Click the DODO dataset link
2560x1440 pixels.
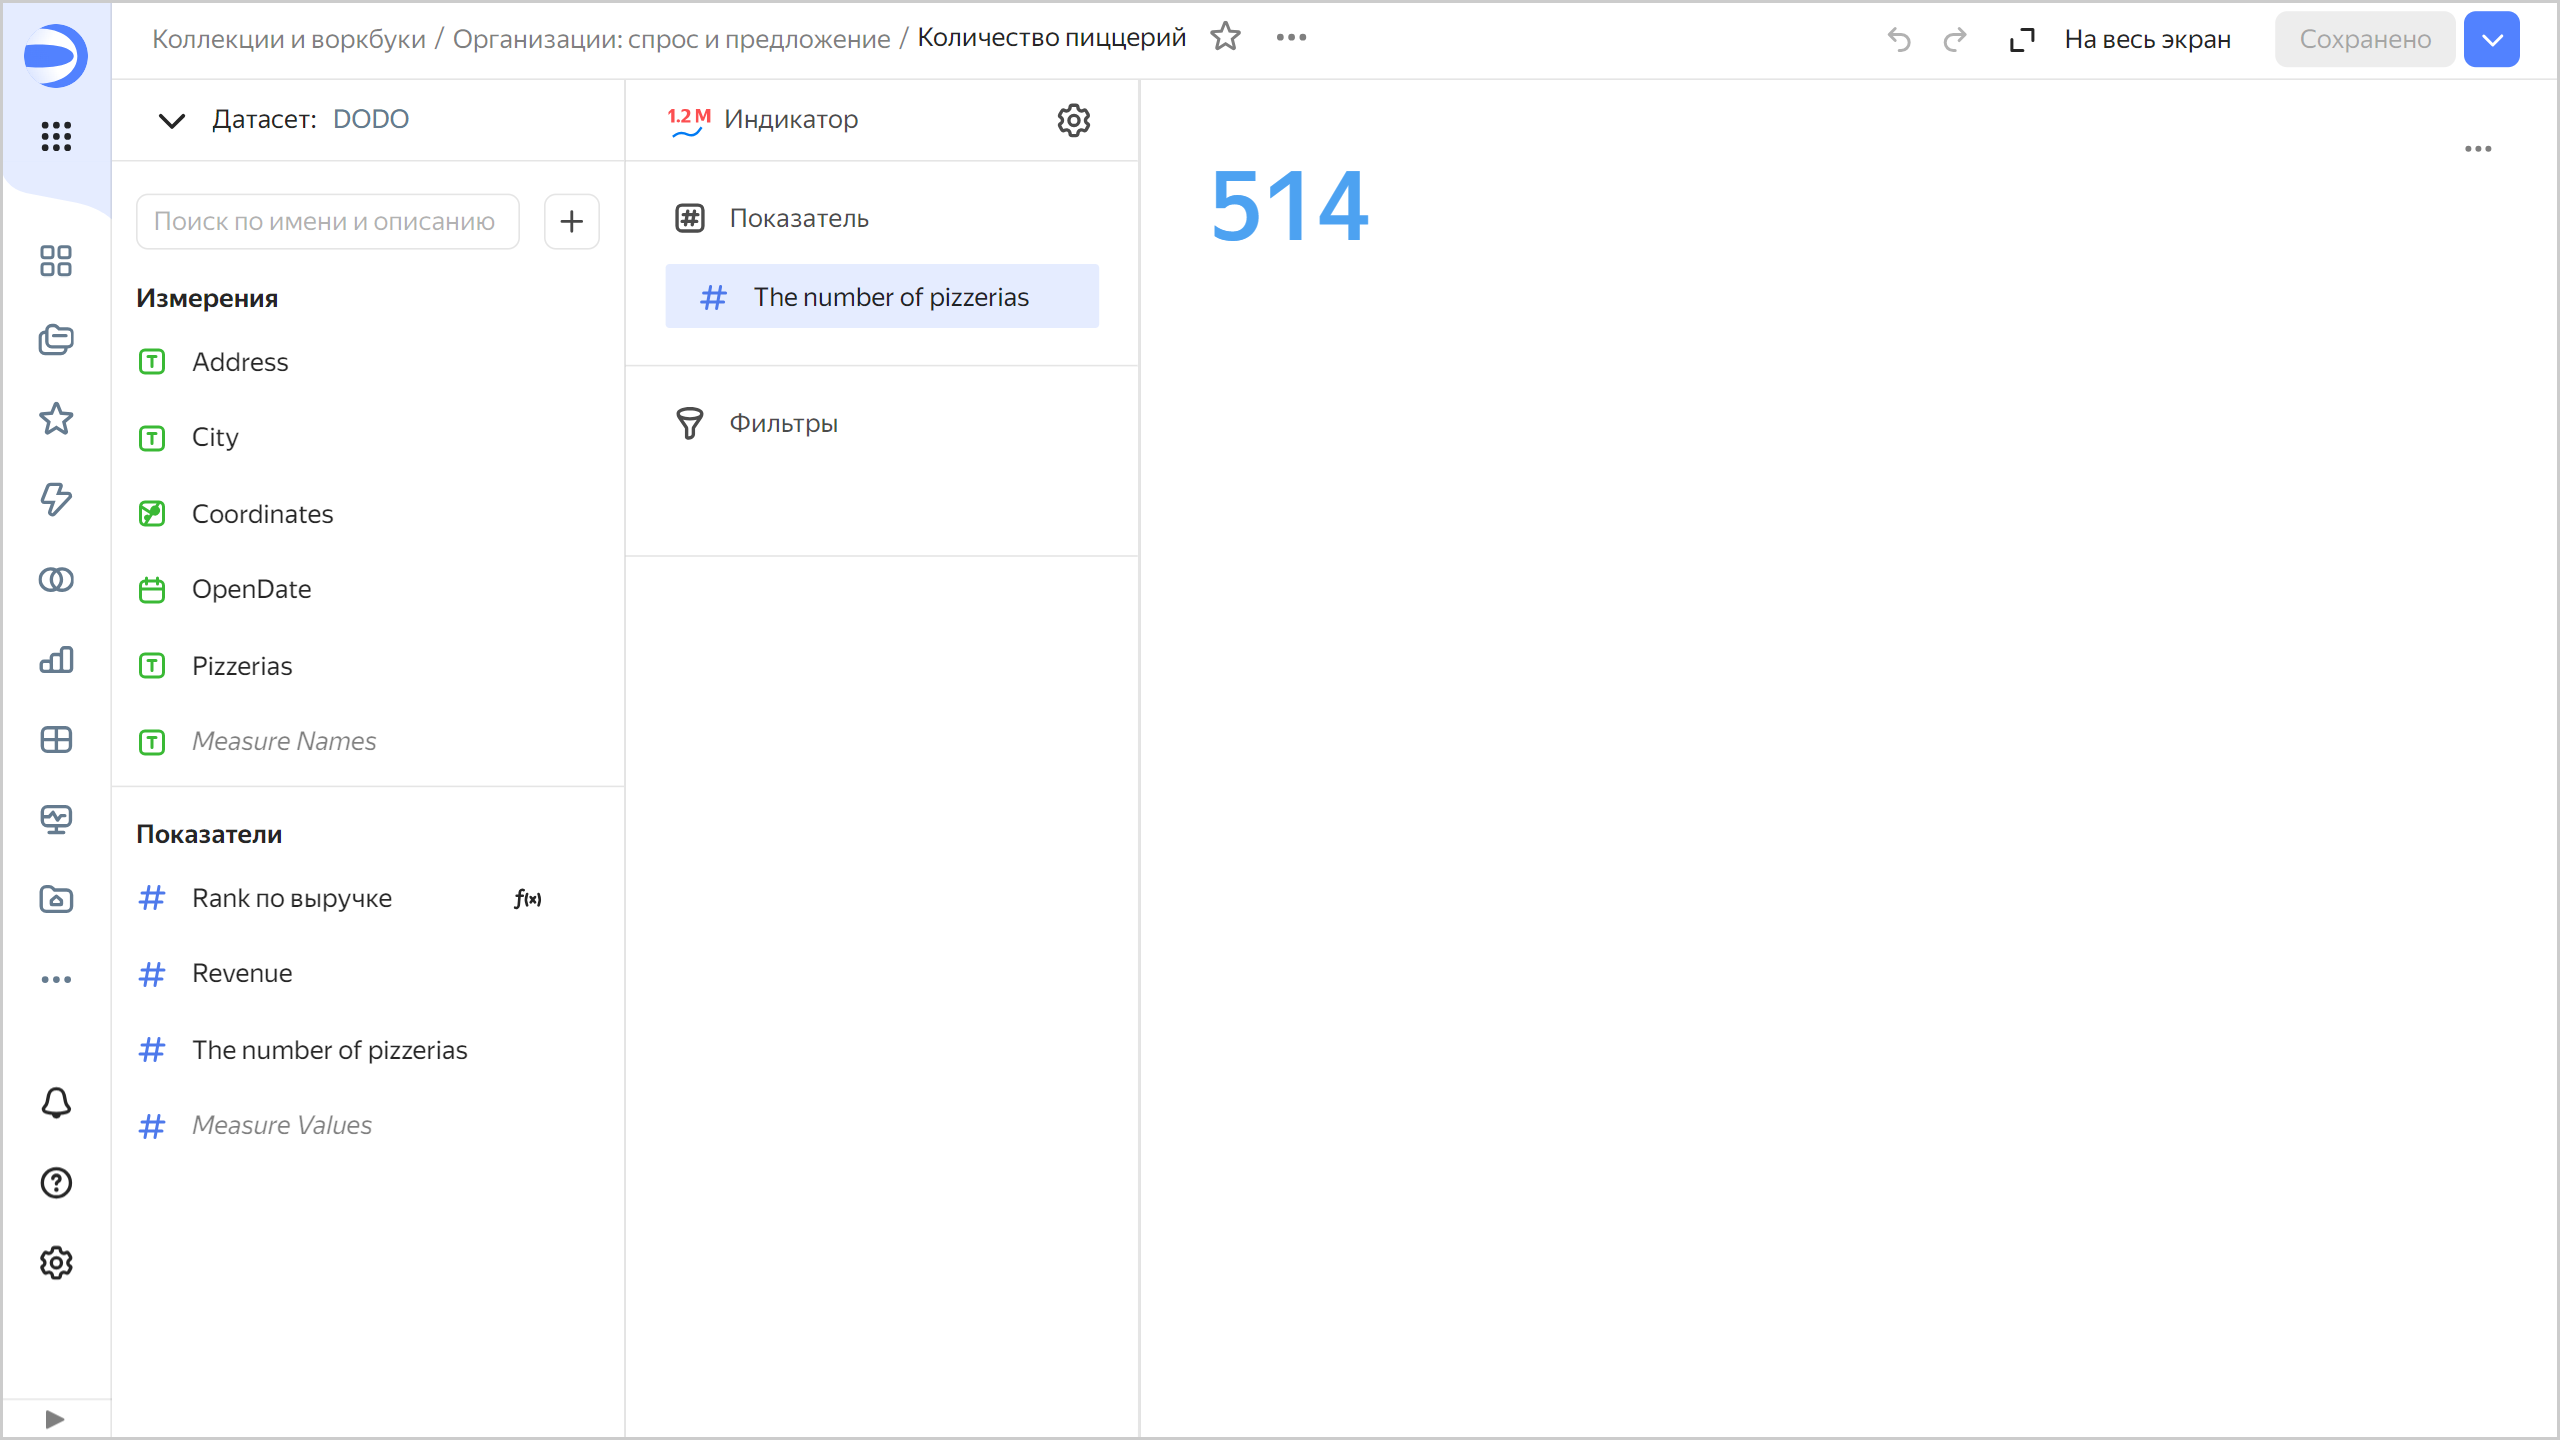[370, 119]
